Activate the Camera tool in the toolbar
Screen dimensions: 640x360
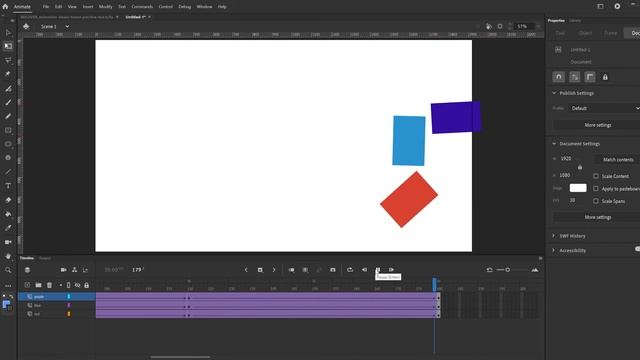(x=8, y=242)
